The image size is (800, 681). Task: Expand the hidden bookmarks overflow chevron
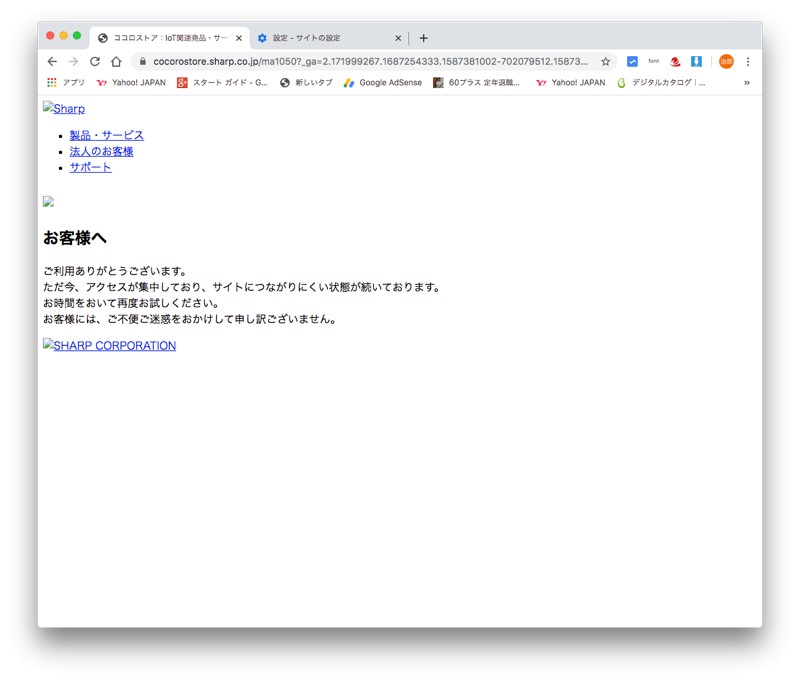coord(746,83)
